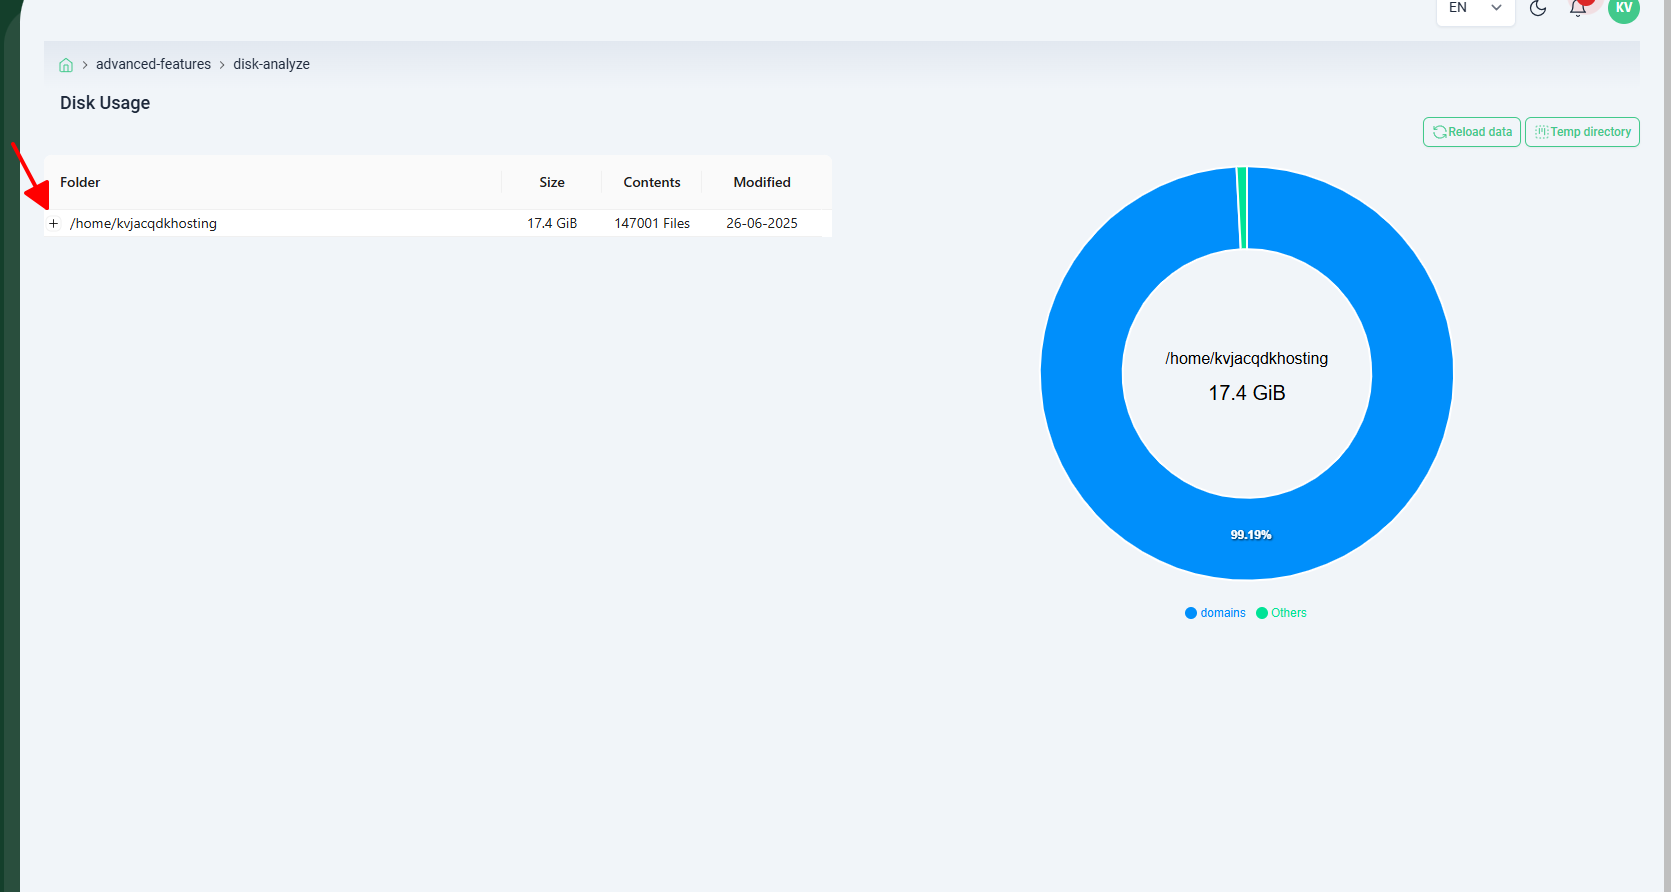Click the 17.4 GiB size cell

pyautogui.click(x=552, y=223)
